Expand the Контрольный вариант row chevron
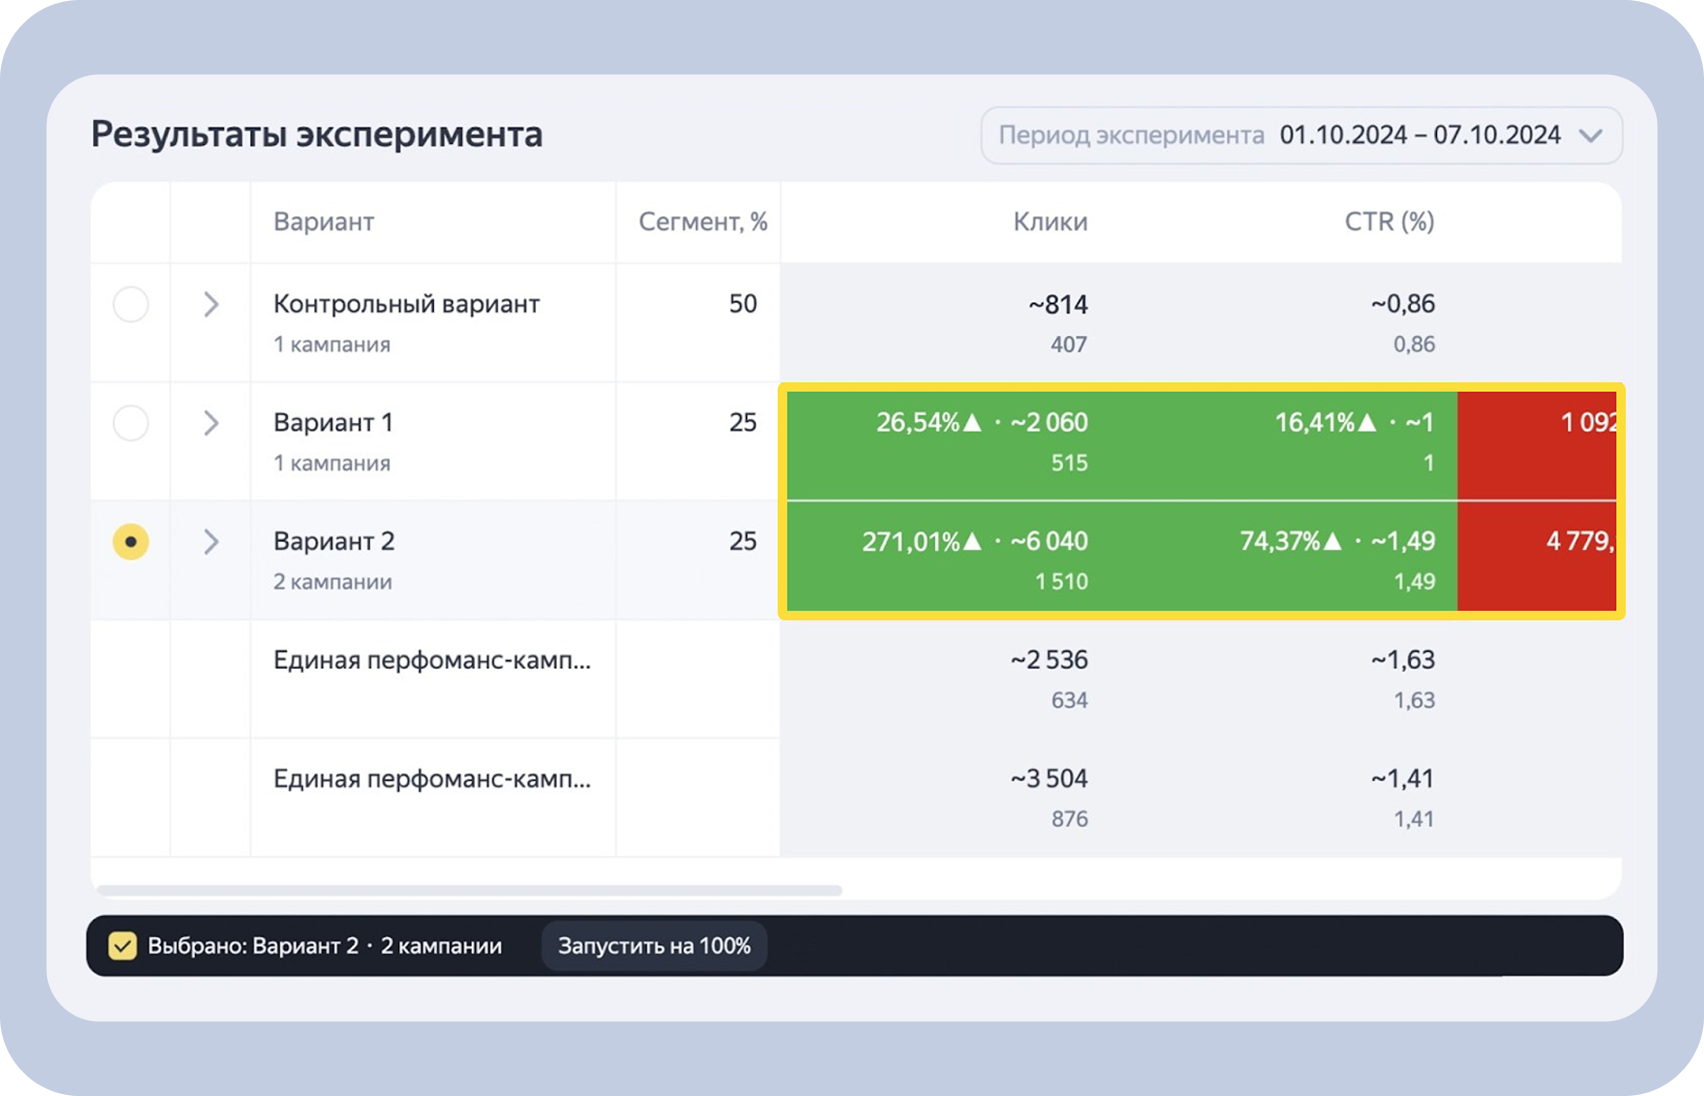 click(211, 304)
